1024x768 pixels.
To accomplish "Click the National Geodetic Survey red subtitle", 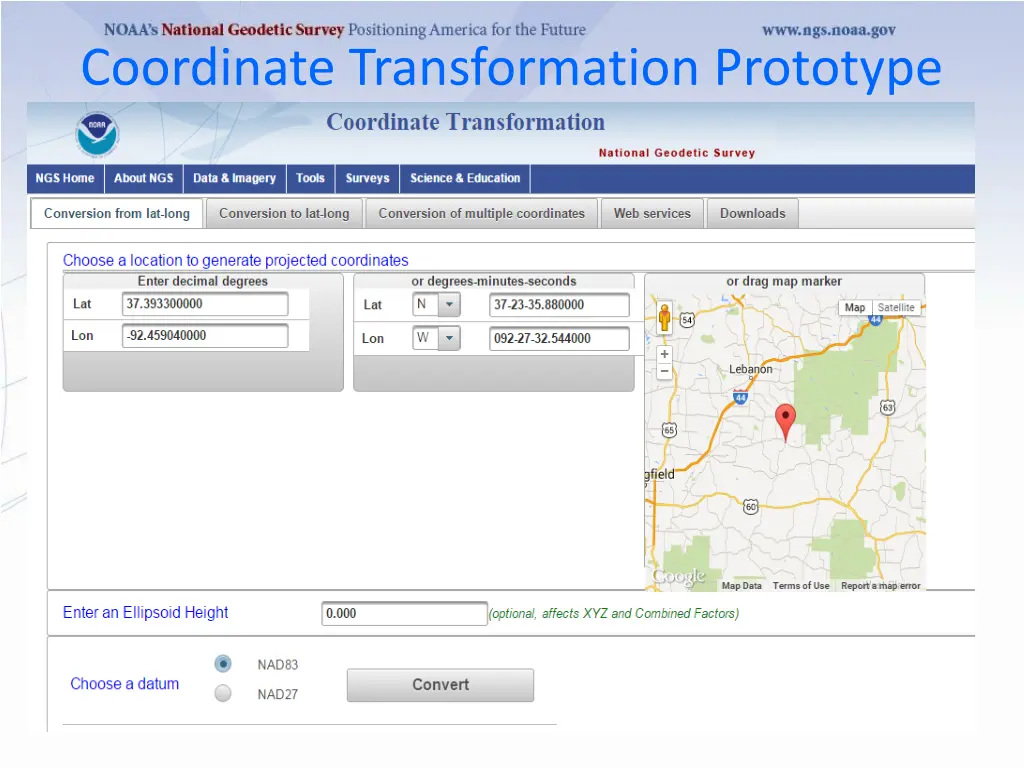I will (x=677, y=153).
